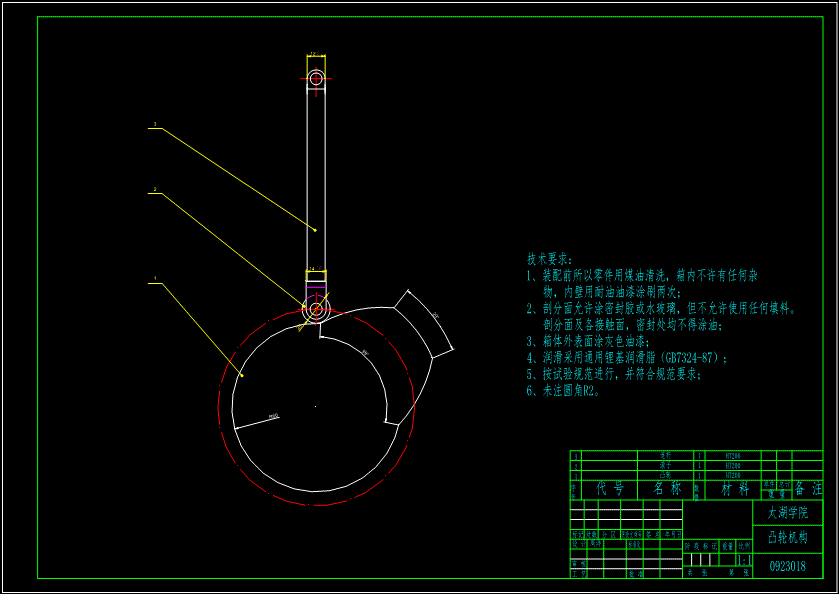Select the follower rod's top pin circle
The width and height of the screenshot is (839, 594).
click(x=316, y=79)
